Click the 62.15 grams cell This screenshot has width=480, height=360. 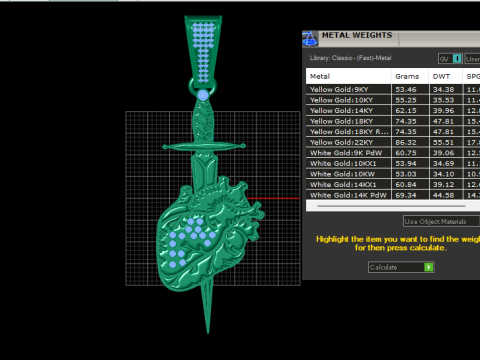tap(410, 110)
